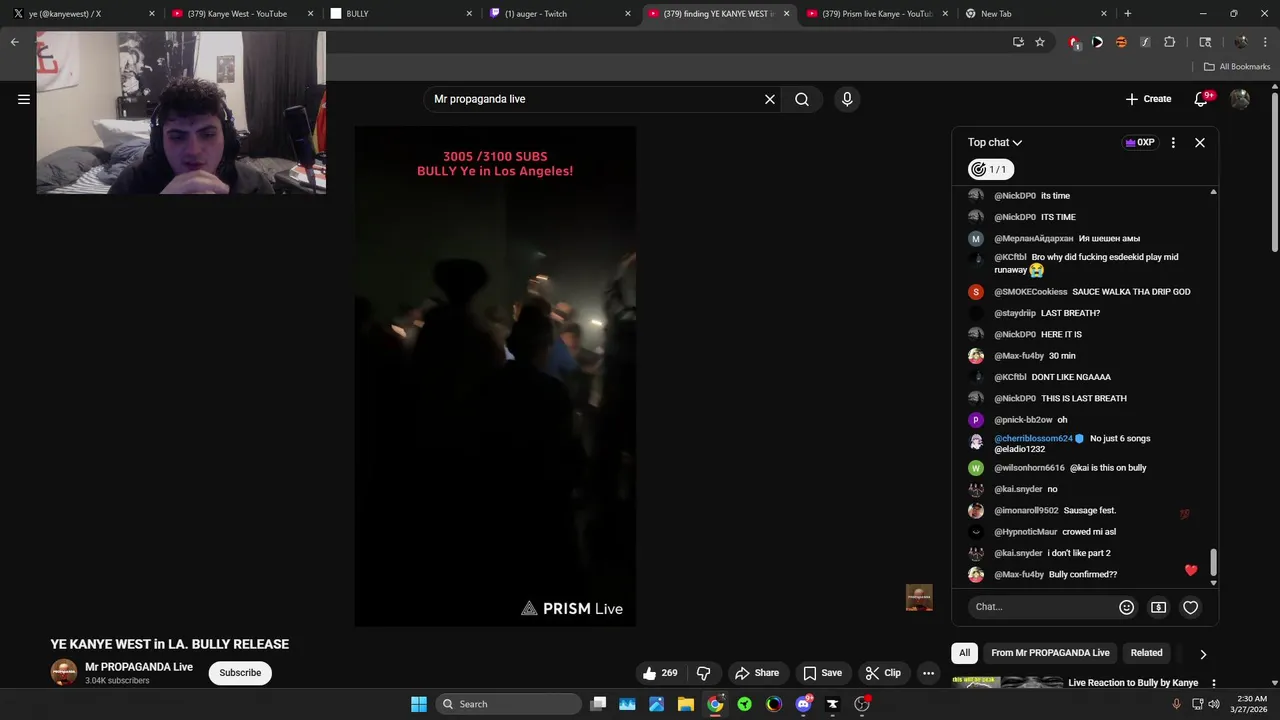
Task: Like the video with 269 likes
Action: tap(661, 673)
